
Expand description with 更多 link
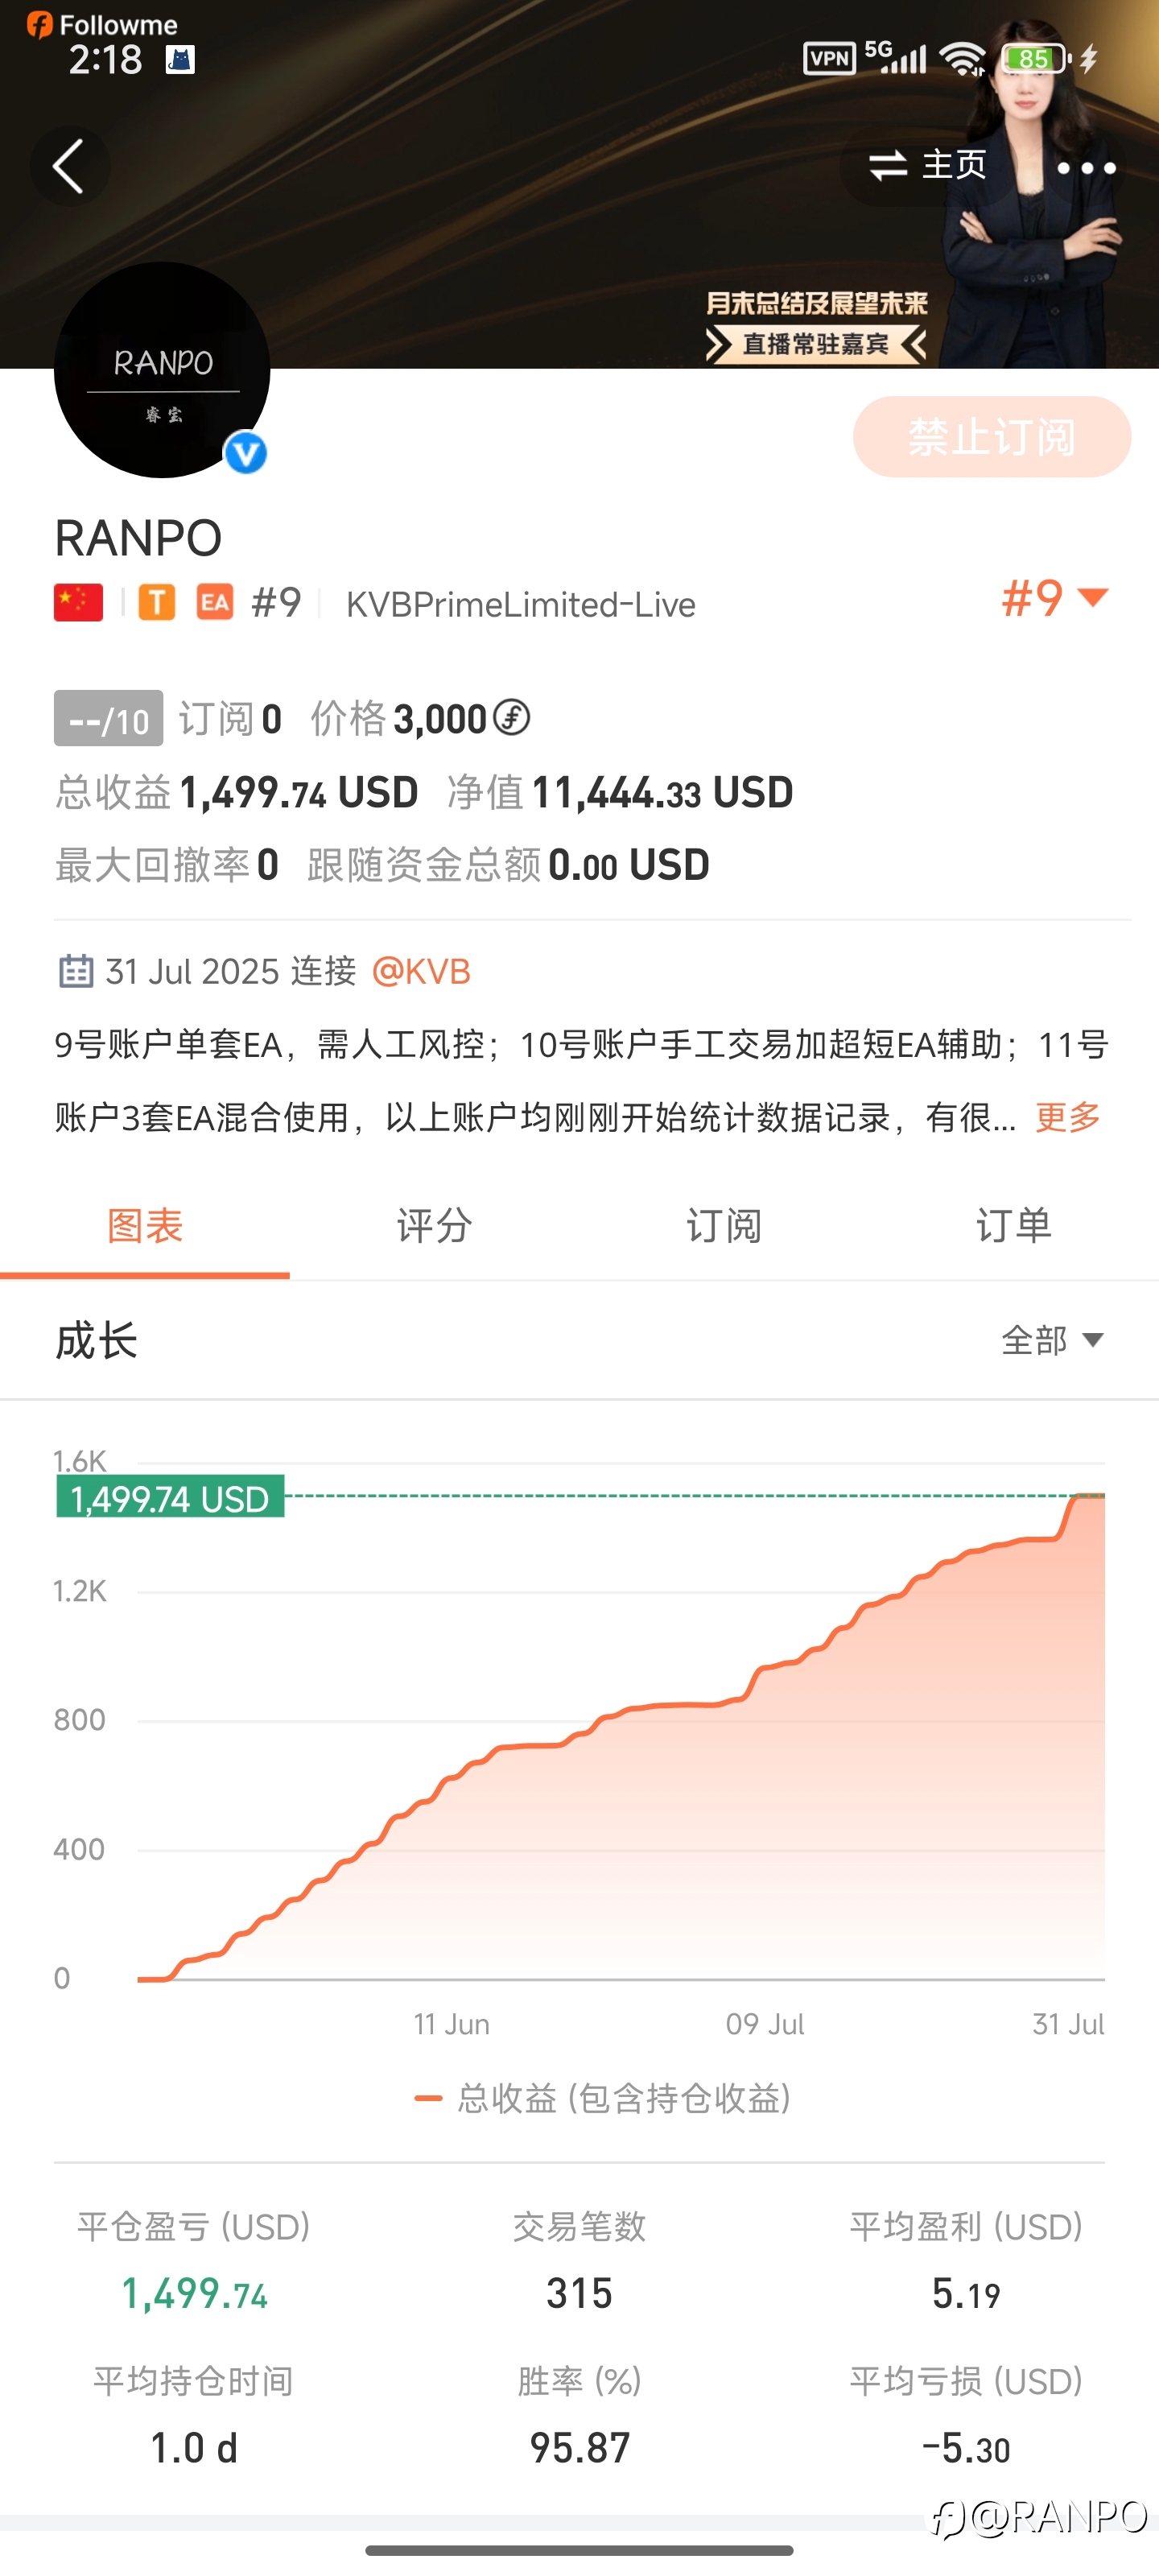point(1067,1117)
